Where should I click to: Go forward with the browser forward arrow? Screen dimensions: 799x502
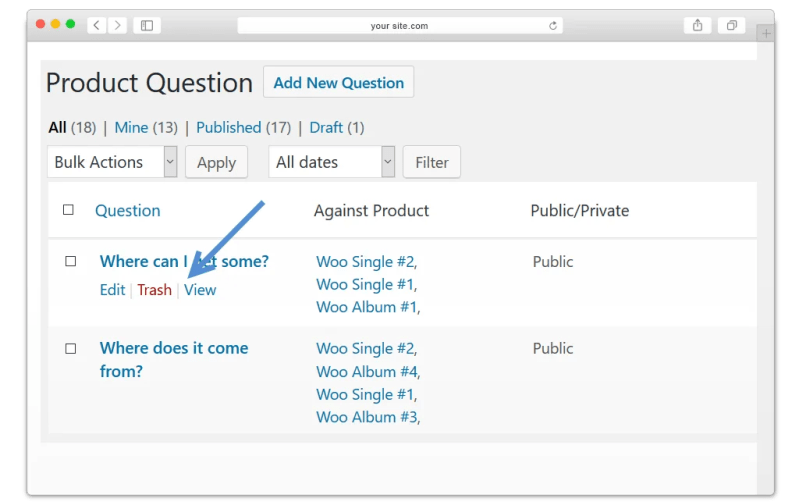(x=117, y=25)
